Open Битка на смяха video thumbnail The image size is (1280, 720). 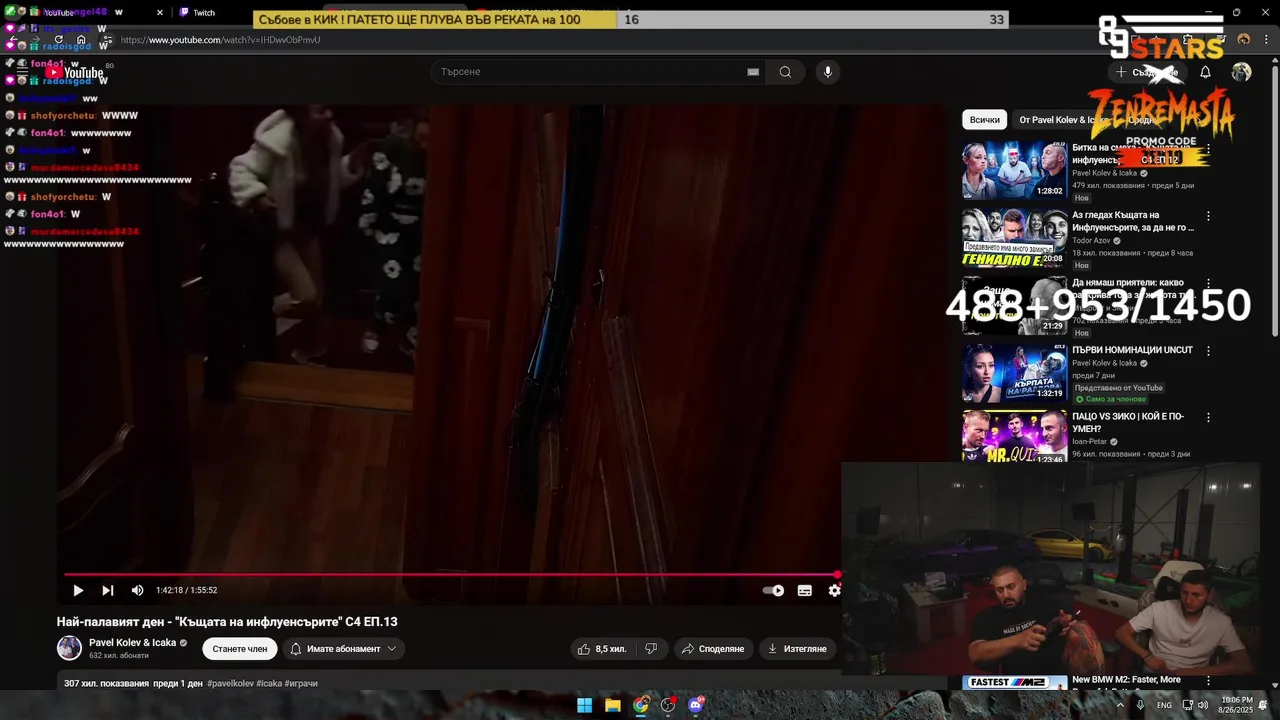coord(1014,170)
